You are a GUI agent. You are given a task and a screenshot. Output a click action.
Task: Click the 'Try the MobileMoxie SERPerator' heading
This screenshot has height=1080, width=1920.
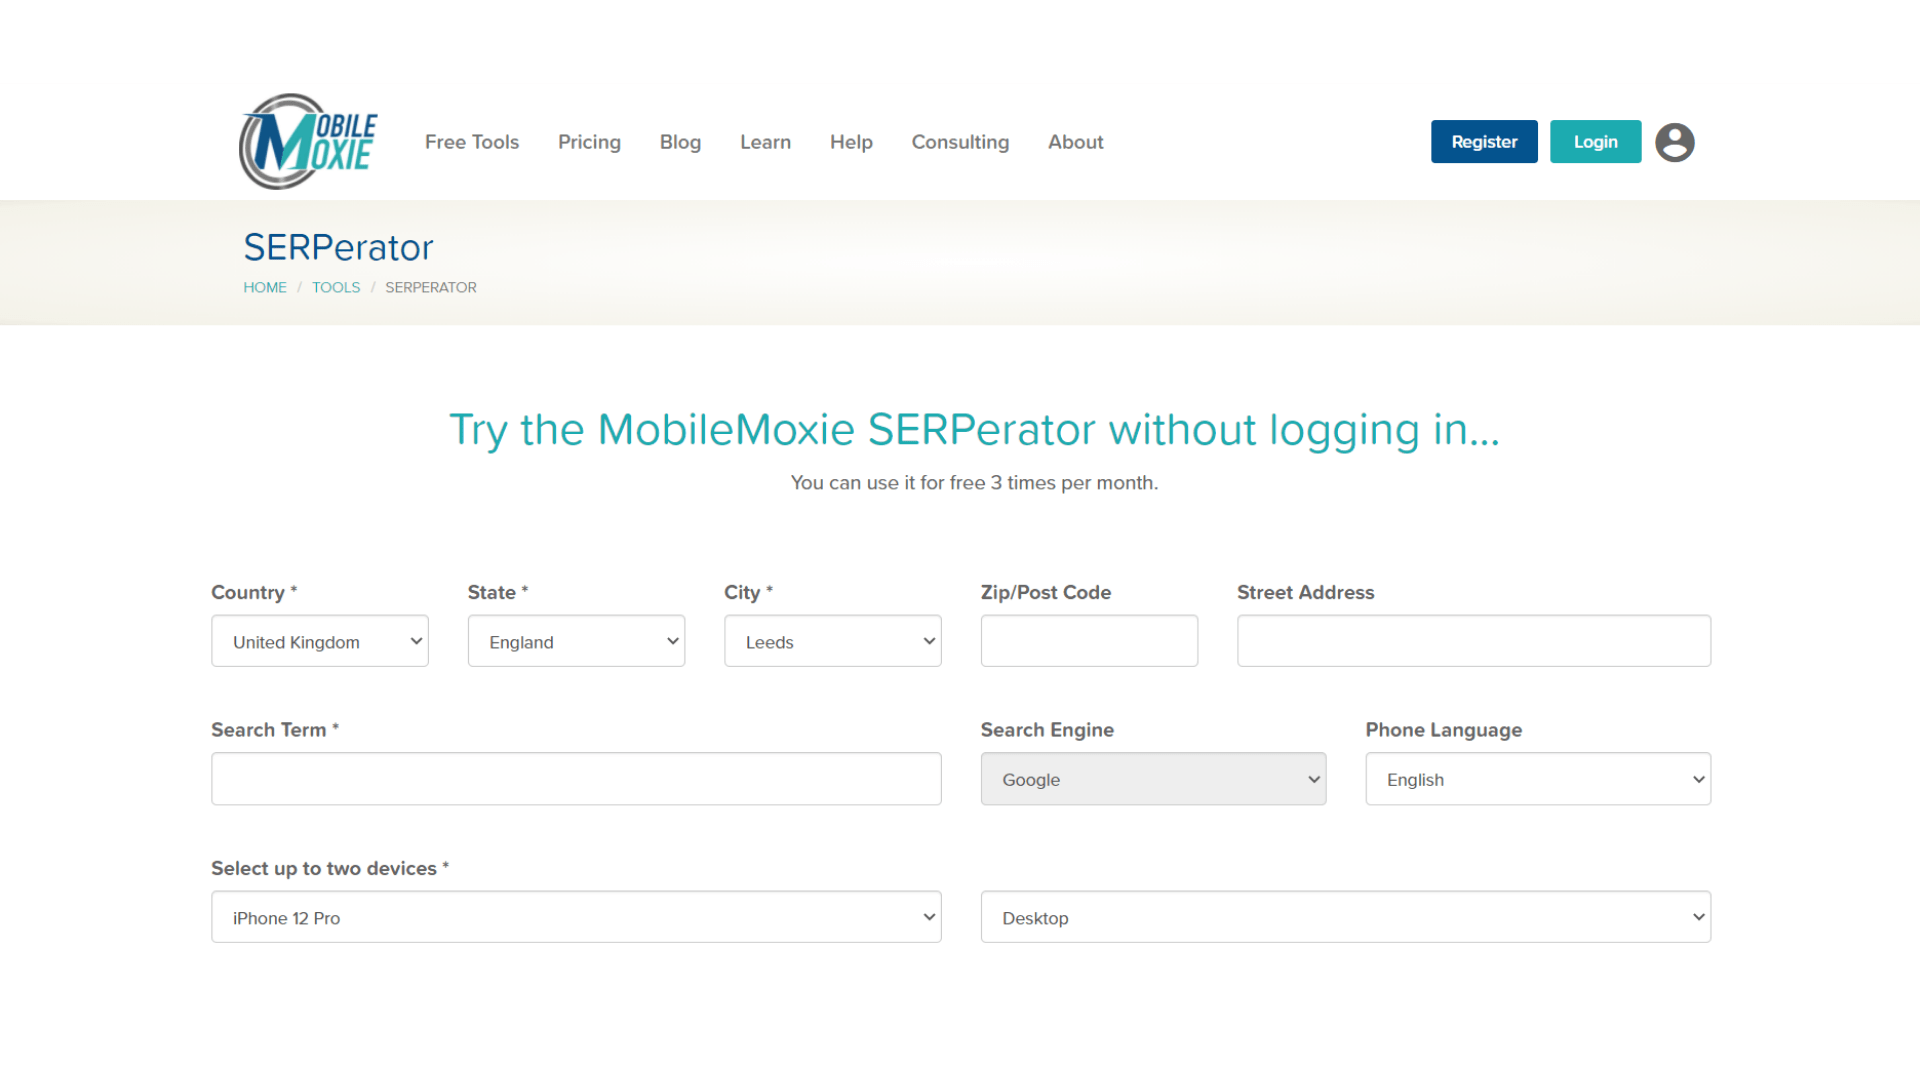[974, 430]
